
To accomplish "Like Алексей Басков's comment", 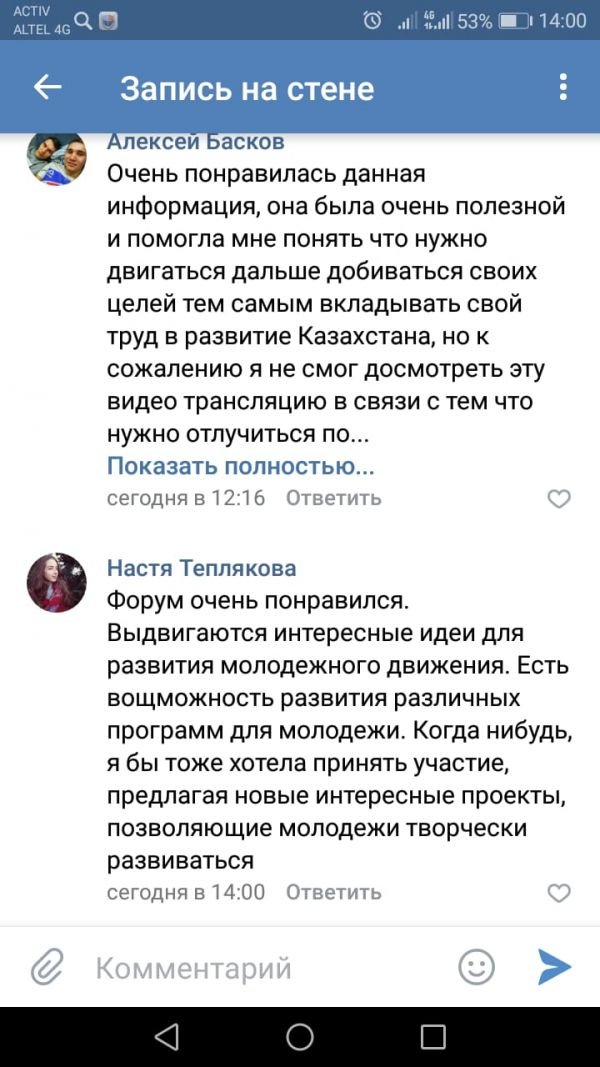I will (560, 498).
